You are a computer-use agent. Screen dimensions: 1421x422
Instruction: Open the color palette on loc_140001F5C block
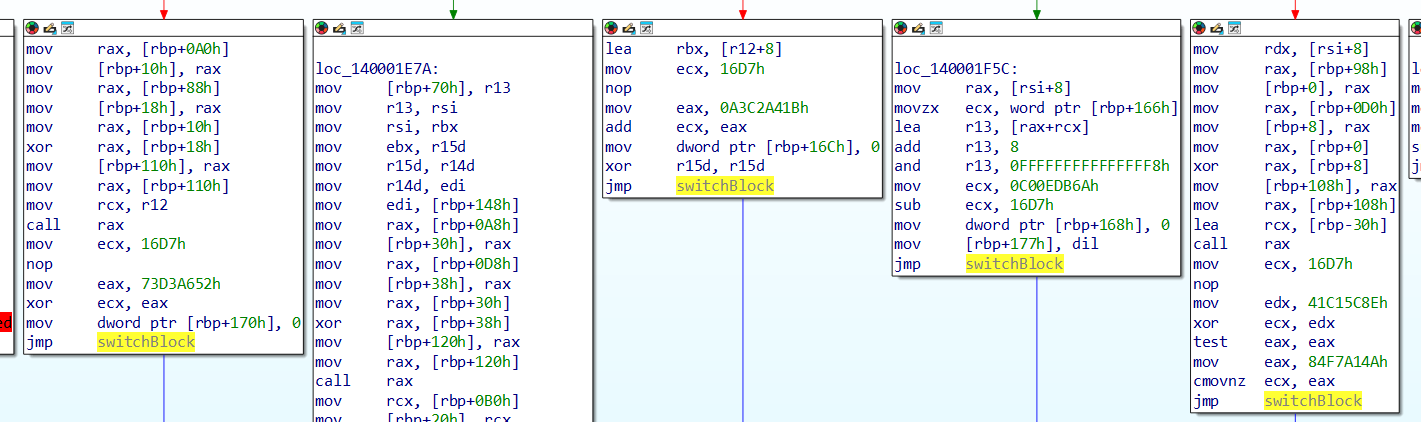(x=901, y=28)
